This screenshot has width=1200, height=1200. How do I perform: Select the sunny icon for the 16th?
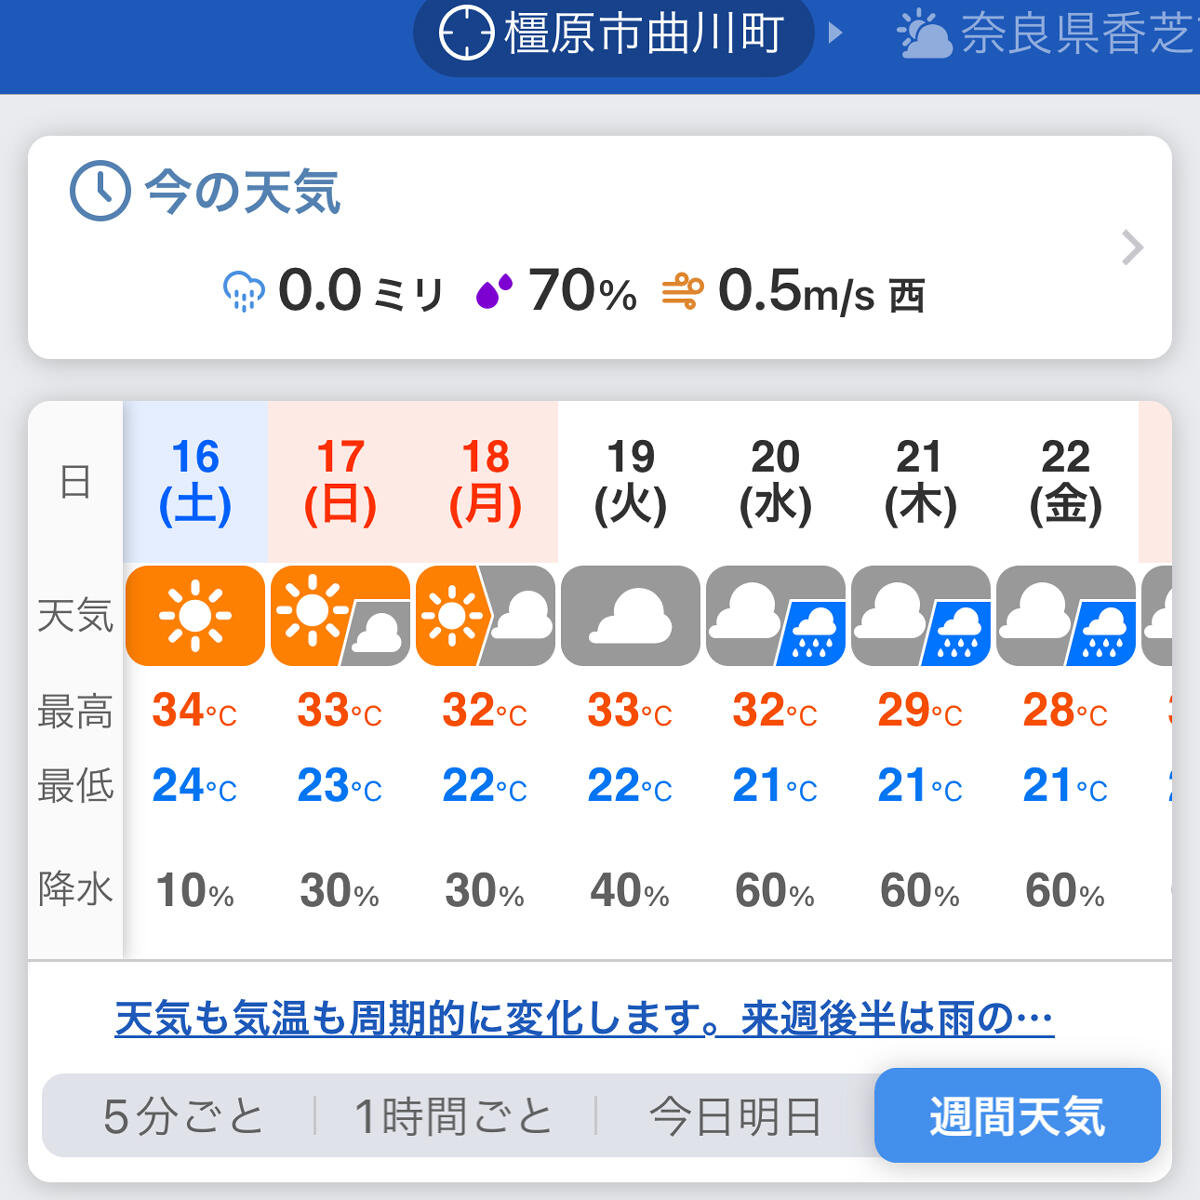pos(195,616)
